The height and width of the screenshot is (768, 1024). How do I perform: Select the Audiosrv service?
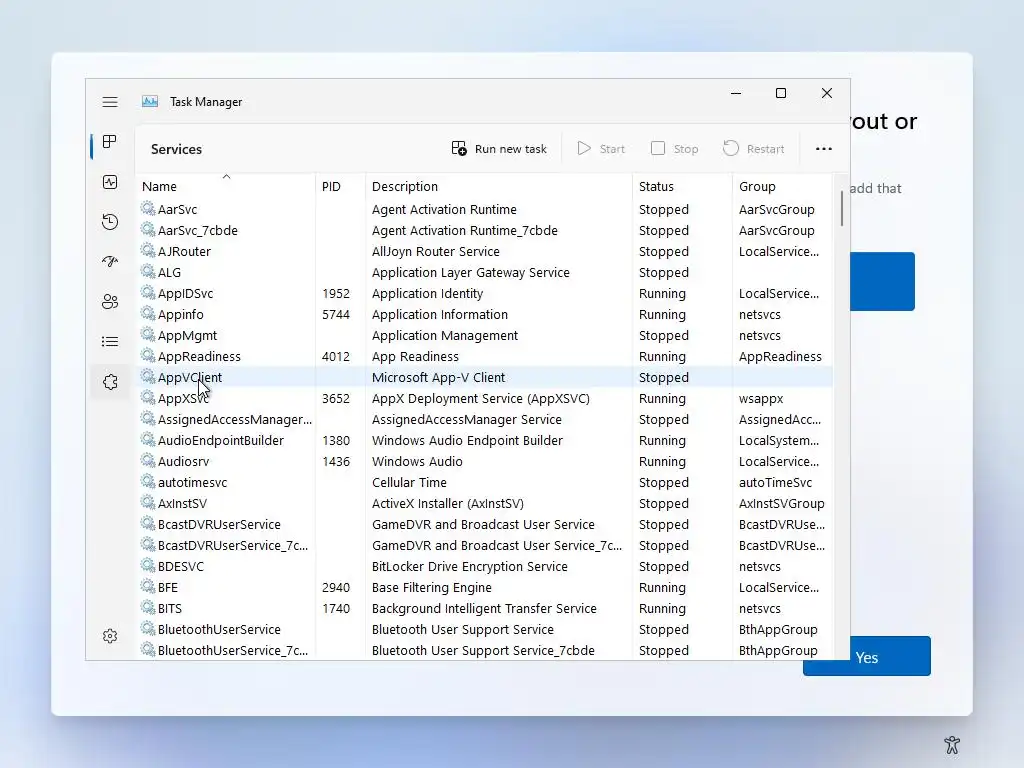pyautogui.click(x=485, y=462)
